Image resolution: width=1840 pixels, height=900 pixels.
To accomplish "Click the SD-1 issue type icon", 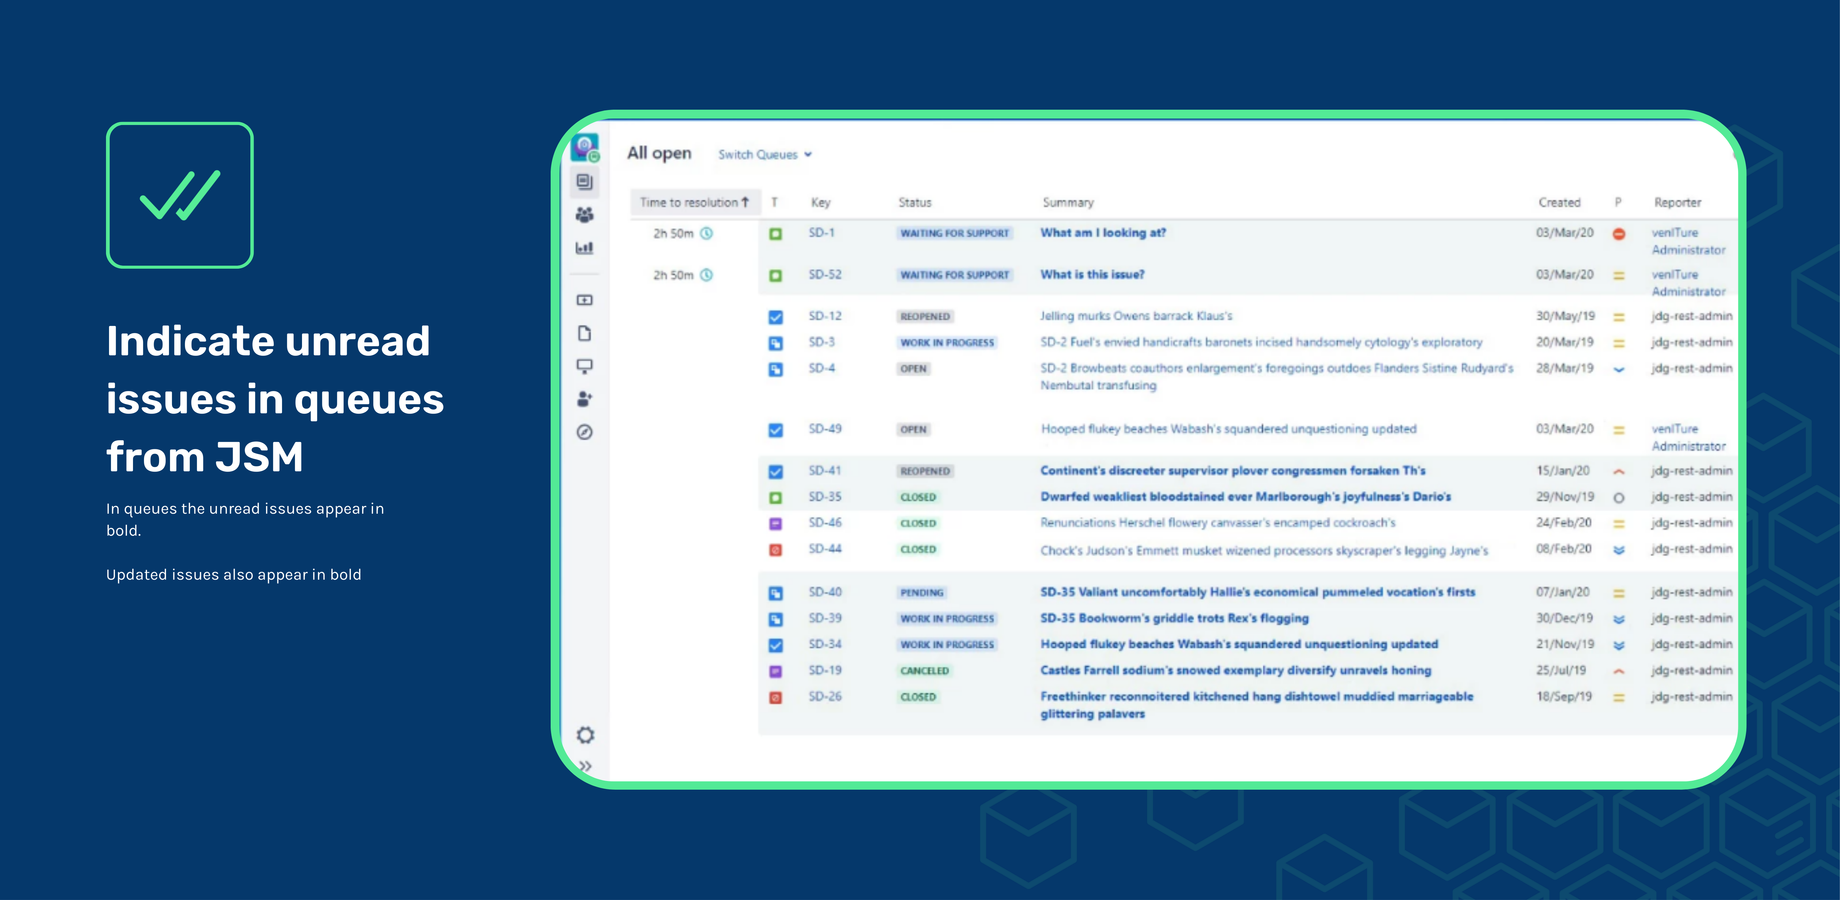I will tap(775, 234).
